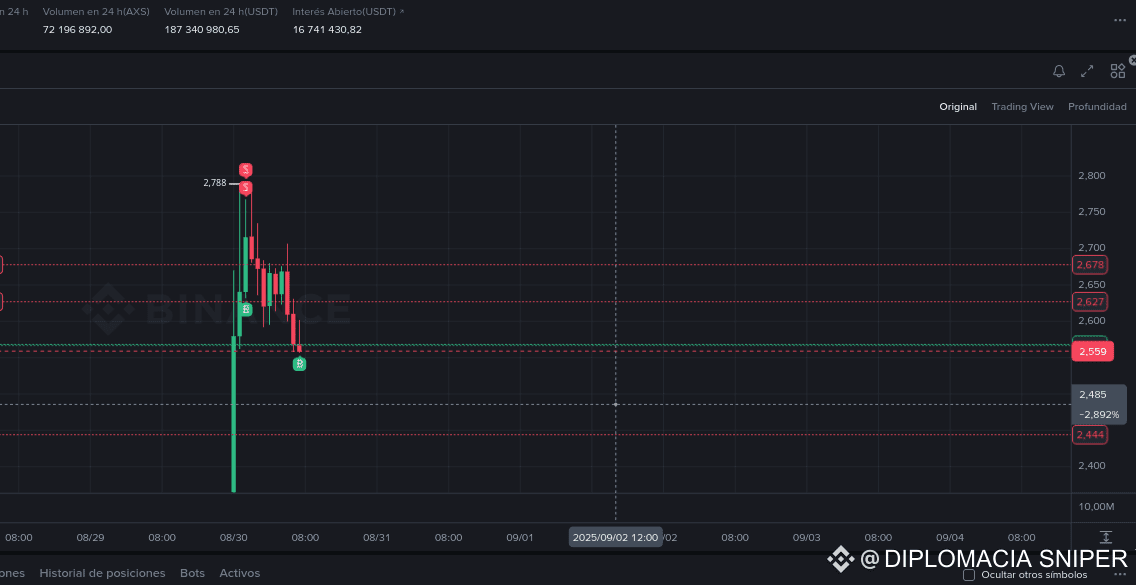Click the 10,00M volume axis label

pyautogui.click(x=1096, y=506)
